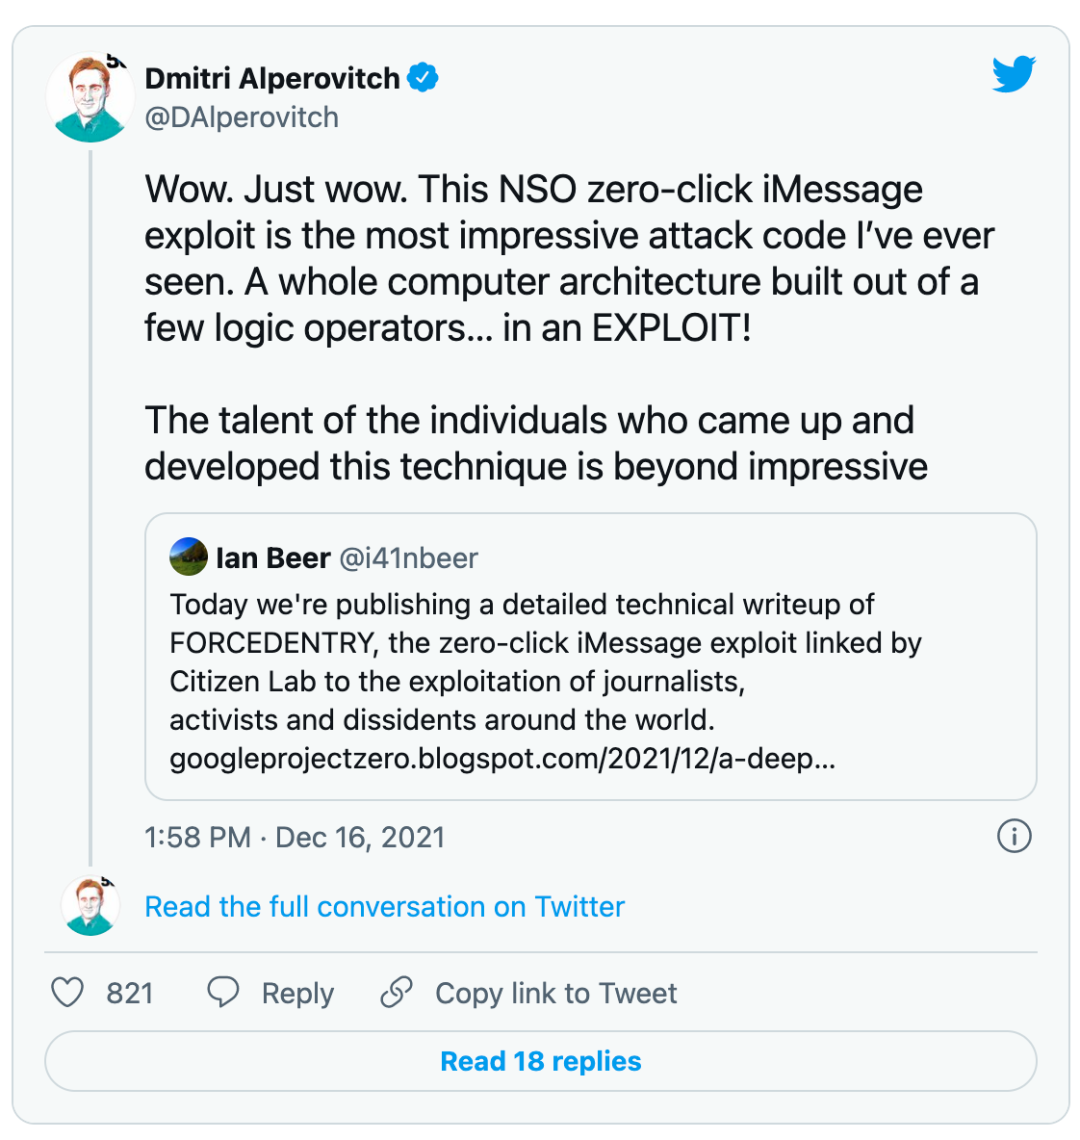Click the Copy link to Tweet text

tap(556, 993)
